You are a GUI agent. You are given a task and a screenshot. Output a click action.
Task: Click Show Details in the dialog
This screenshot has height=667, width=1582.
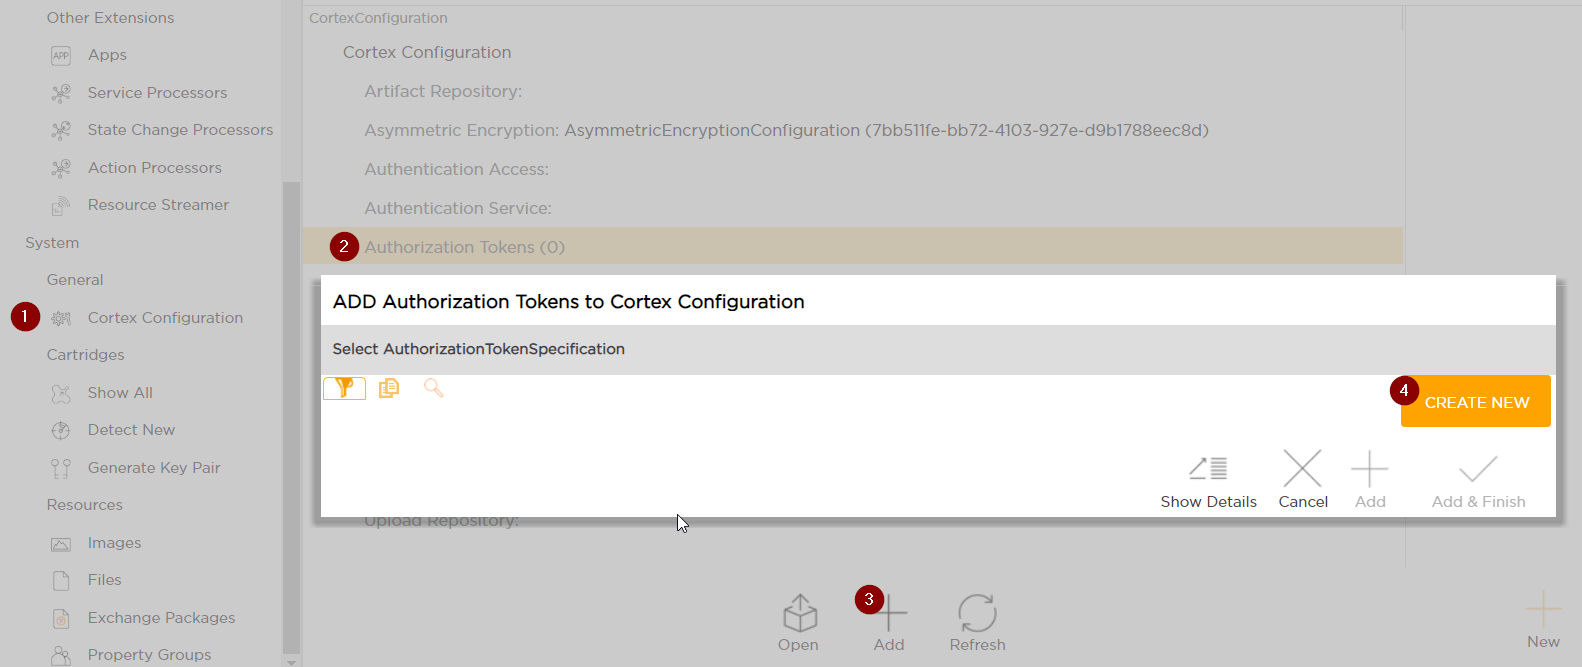click(1208, 479)
